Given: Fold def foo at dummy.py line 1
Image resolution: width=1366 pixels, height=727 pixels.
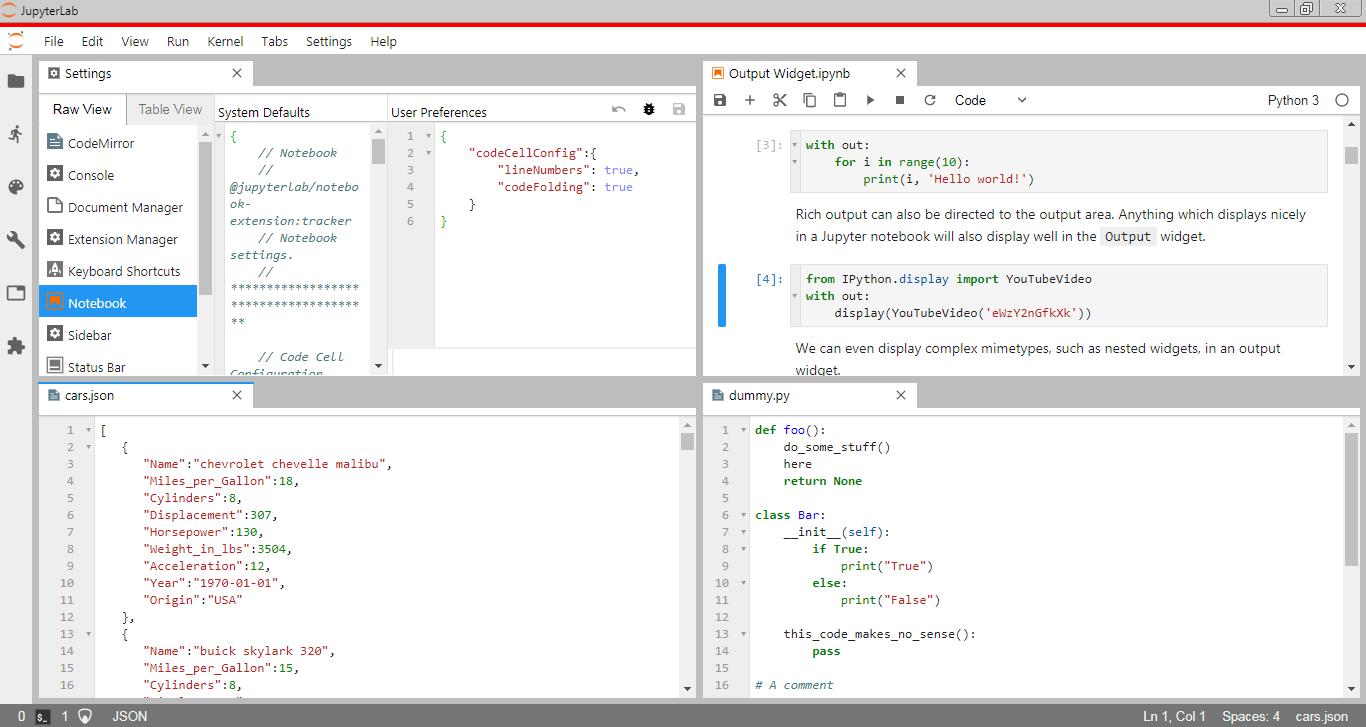Looking at the screenshot, I should 743,430.
